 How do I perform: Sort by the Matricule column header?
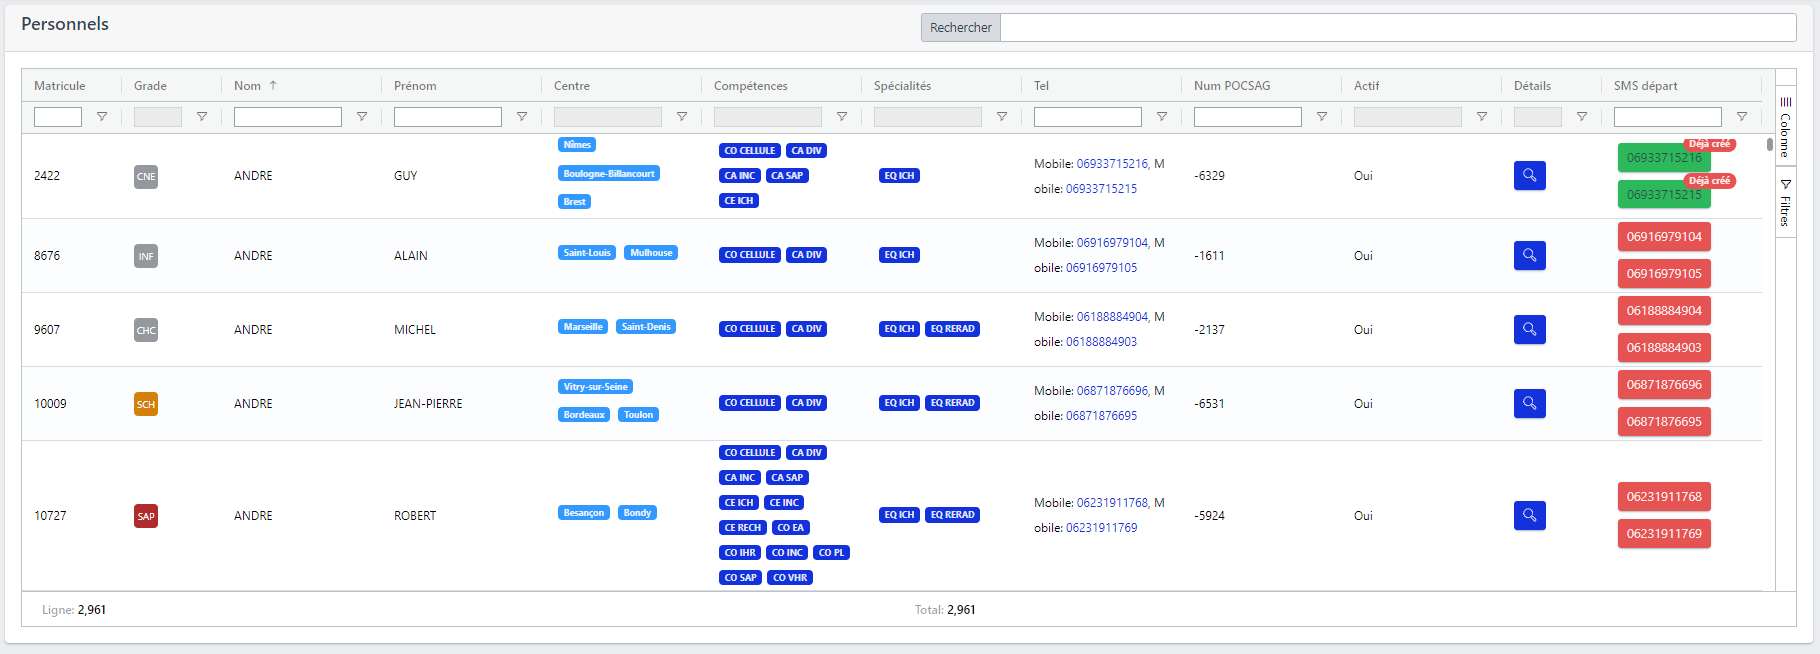[x=60, y=86]
